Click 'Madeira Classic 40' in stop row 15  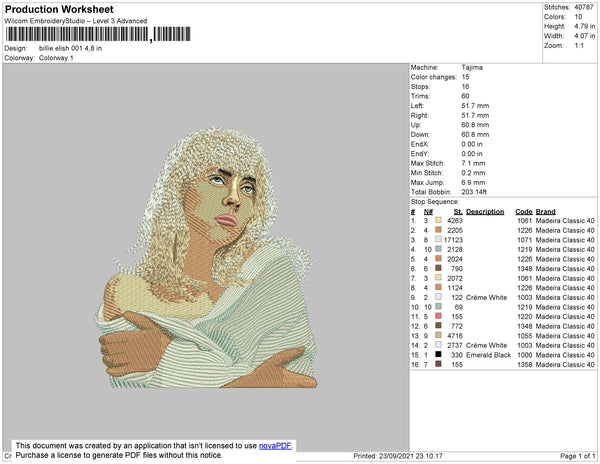pyautogui.click(x=565, y=355)
